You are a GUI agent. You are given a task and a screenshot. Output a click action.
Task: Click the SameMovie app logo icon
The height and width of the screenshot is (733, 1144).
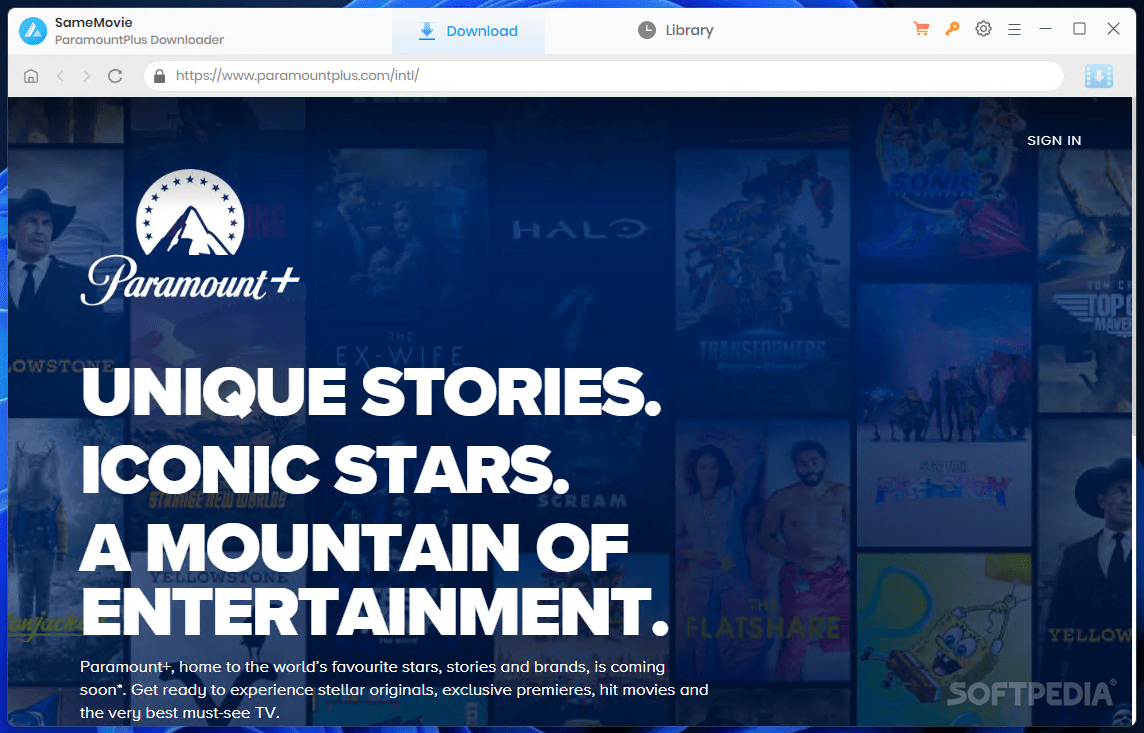33,31
